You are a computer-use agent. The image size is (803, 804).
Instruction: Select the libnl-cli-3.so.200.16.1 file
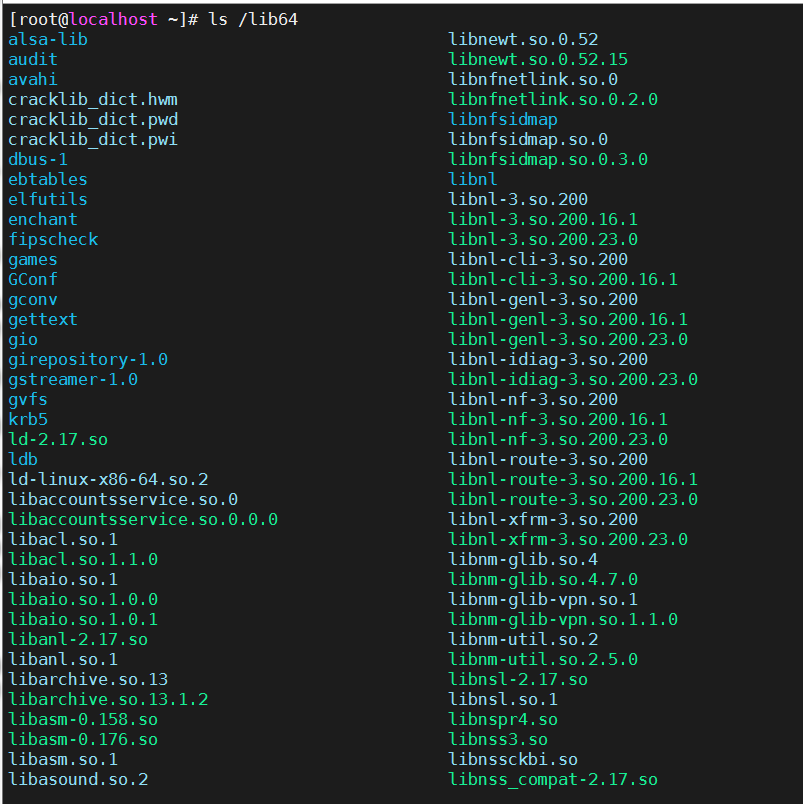[x=563, y=279]
